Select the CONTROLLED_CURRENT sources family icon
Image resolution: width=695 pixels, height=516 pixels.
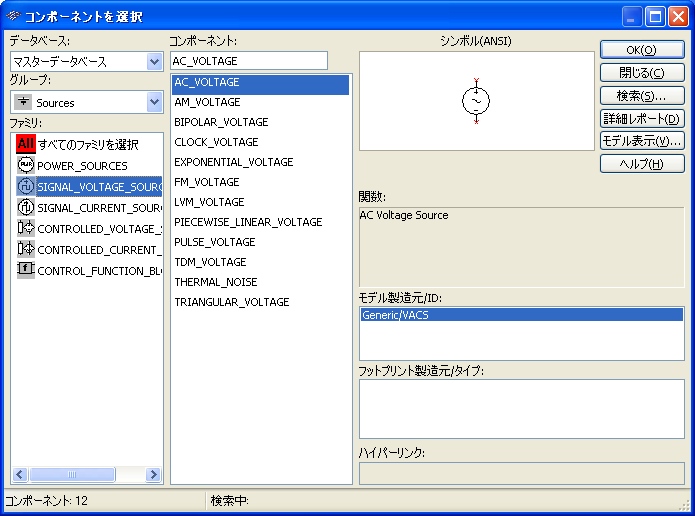(x=26, y=249)
